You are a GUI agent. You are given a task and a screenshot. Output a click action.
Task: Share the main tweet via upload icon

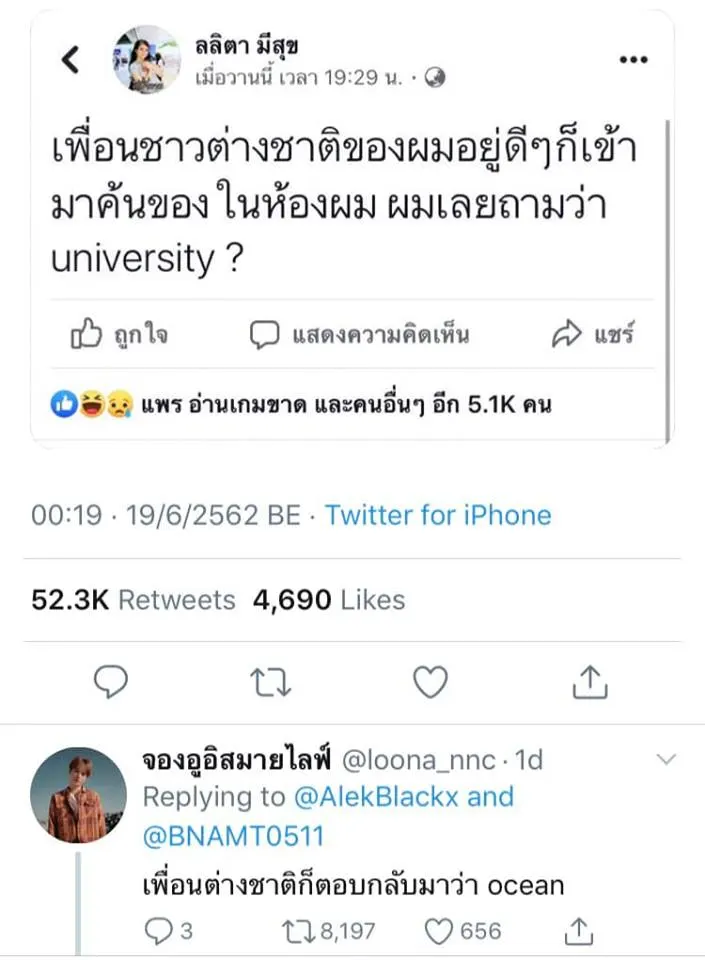point(591,682)
